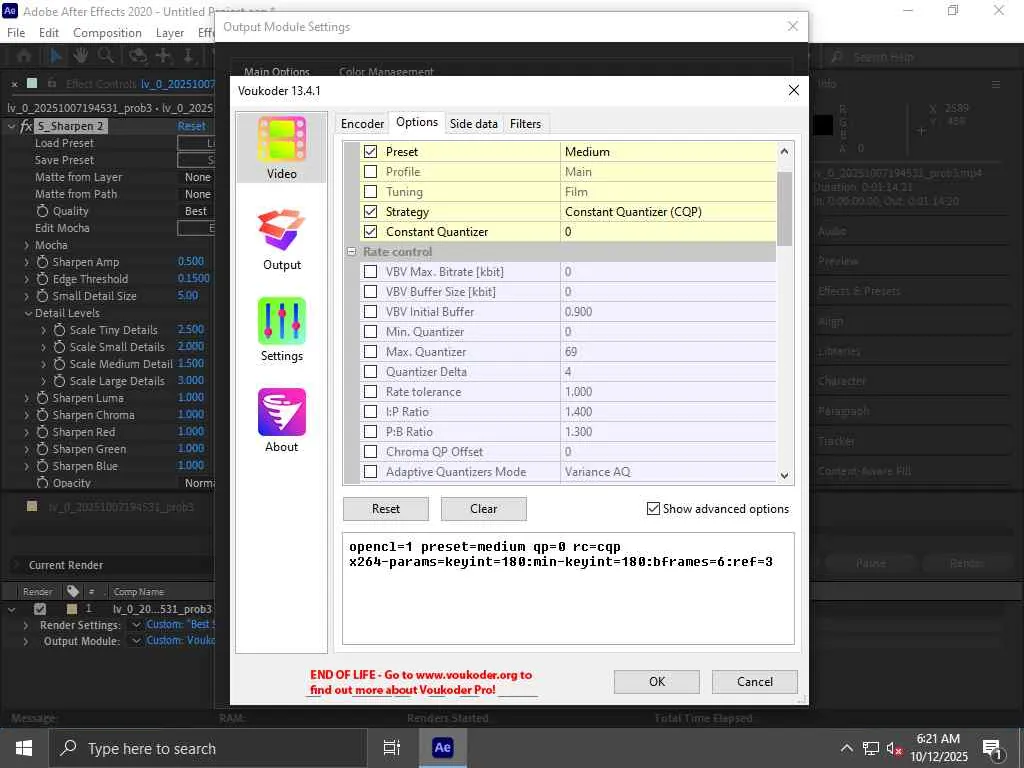Open the Layer menu

click(x=170, y=33)
